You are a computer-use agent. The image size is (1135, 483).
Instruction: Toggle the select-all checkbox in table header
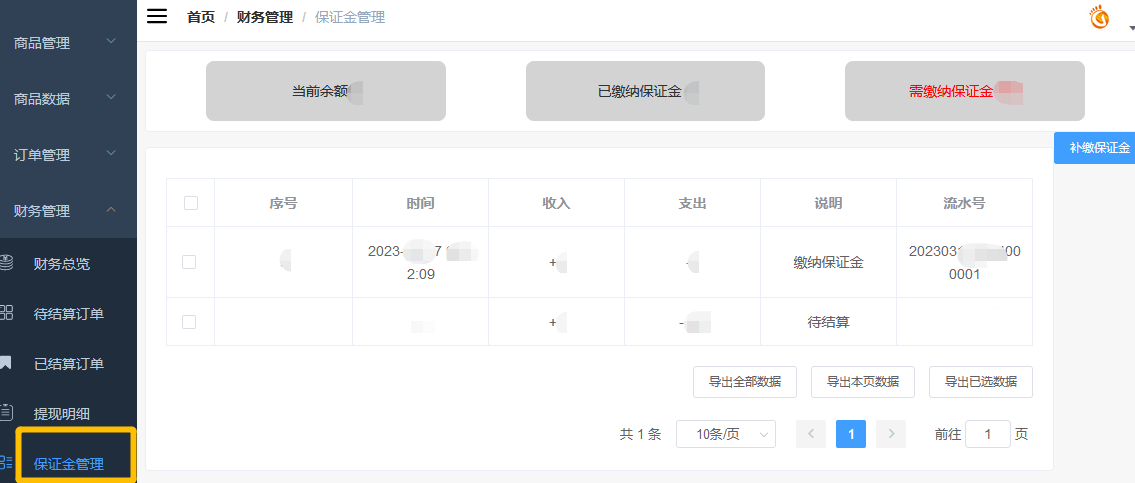tap(191, 203)
